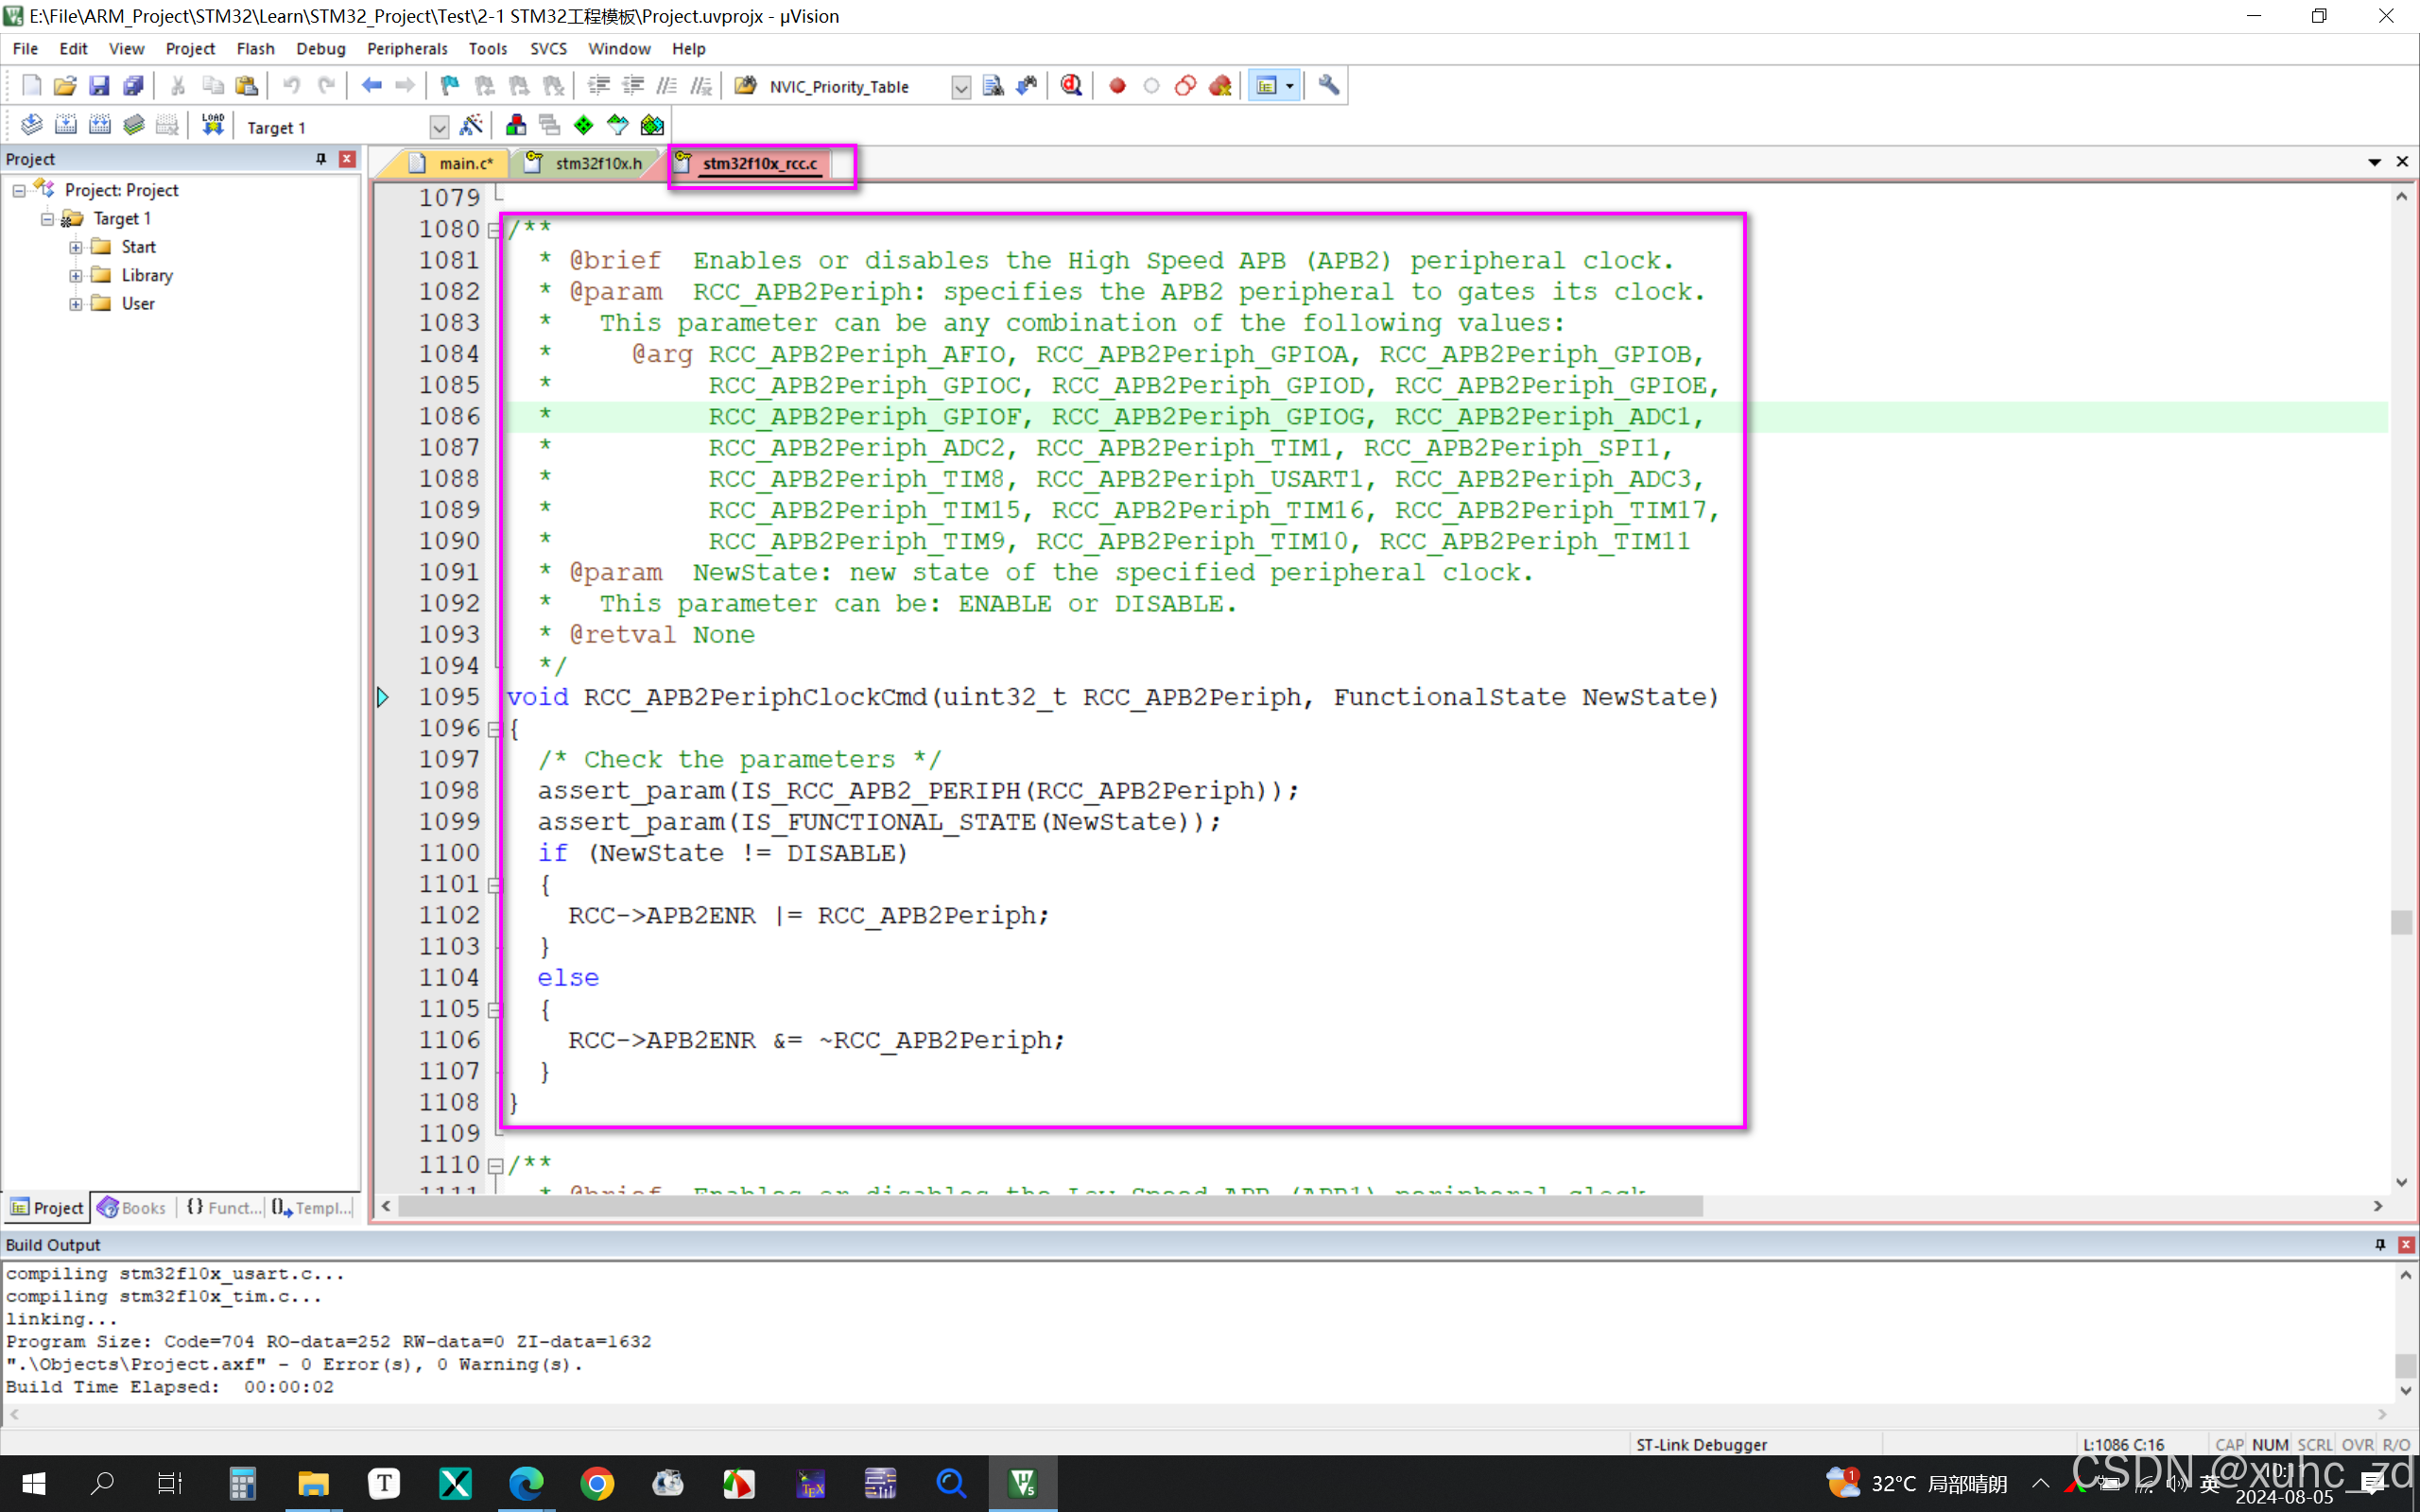The image size is (2420, 1512).
Task: Paste from clipboard toolbar icon
Action: [246, 86]
